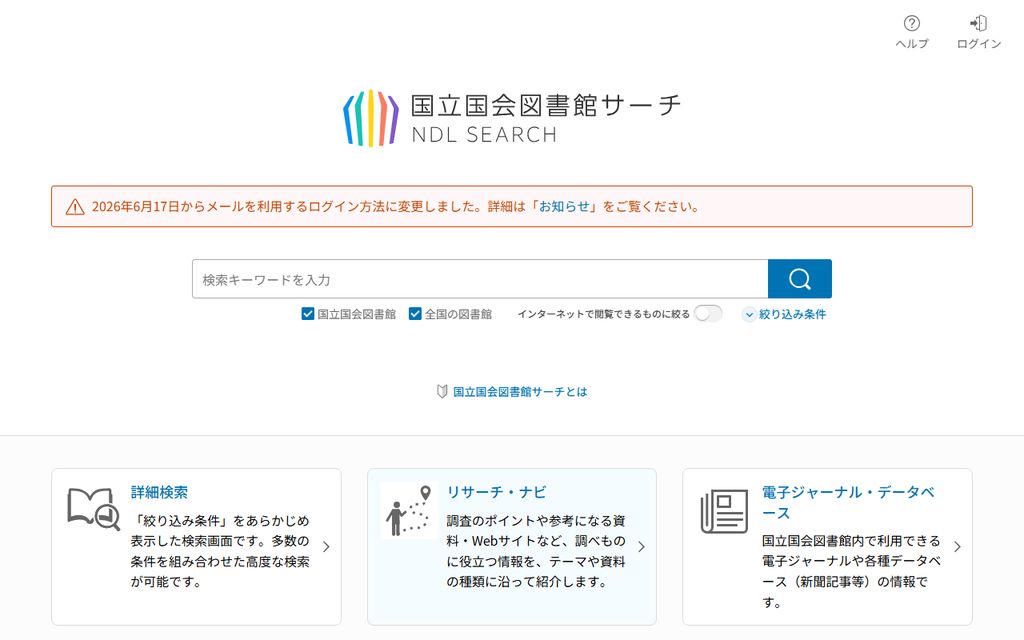
Task: Click the 国立国会図書館 checkbox label text
Action: [x=357, y=314]
